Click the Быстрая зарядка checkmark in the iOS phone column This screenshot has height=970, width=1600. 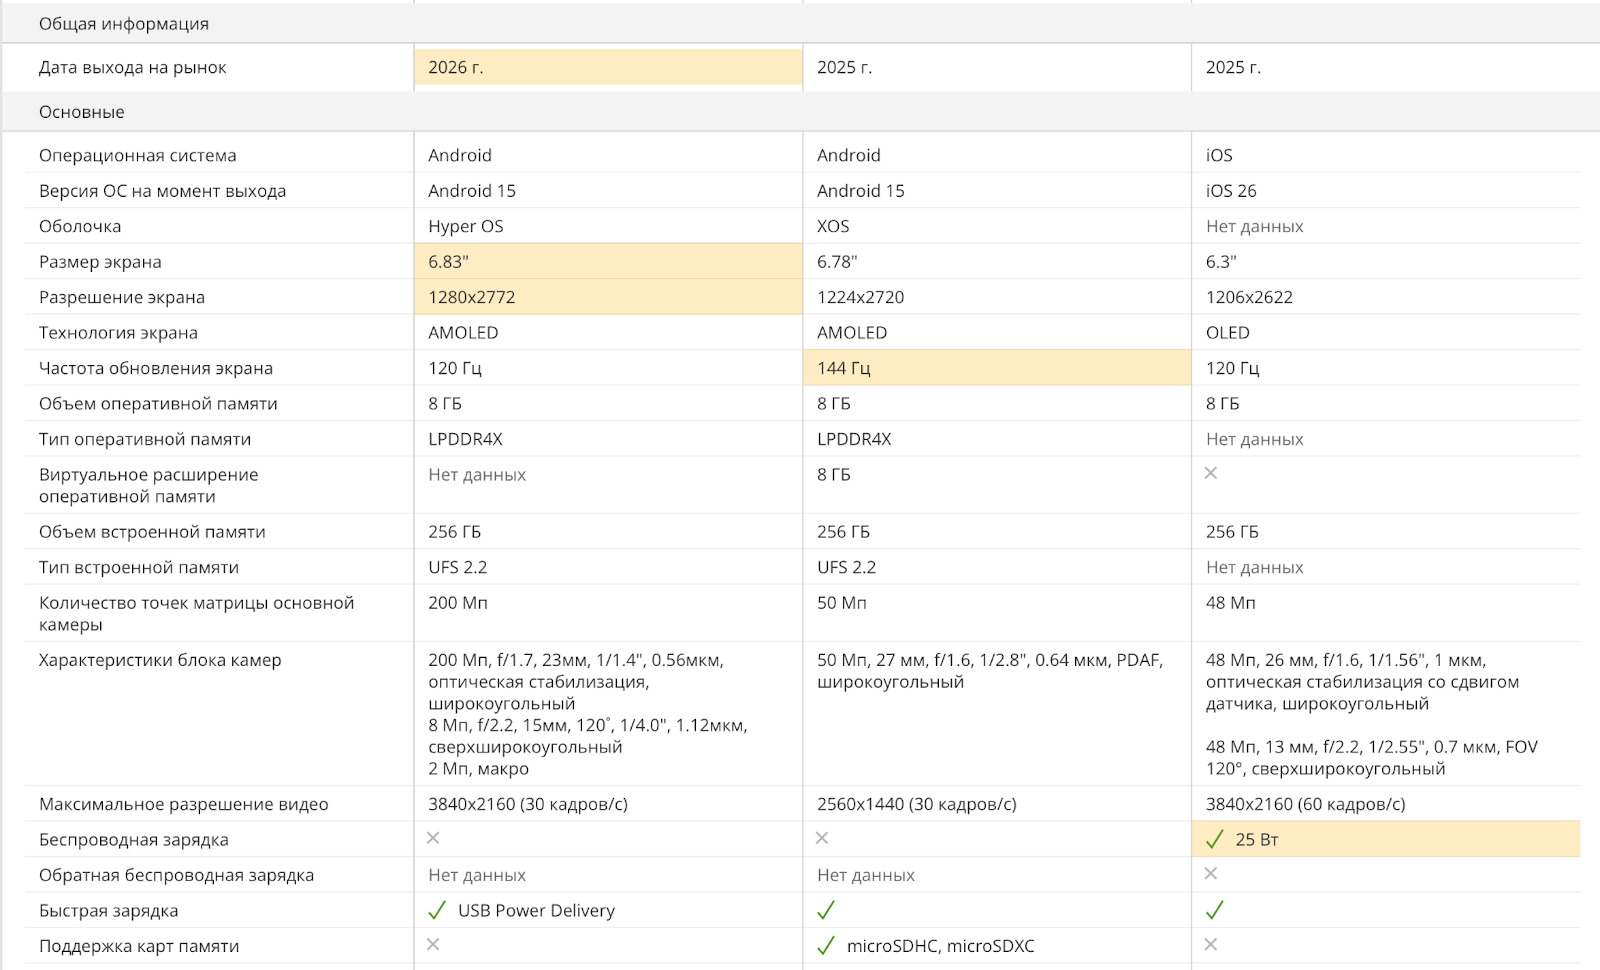click(x=1215, y=910)
